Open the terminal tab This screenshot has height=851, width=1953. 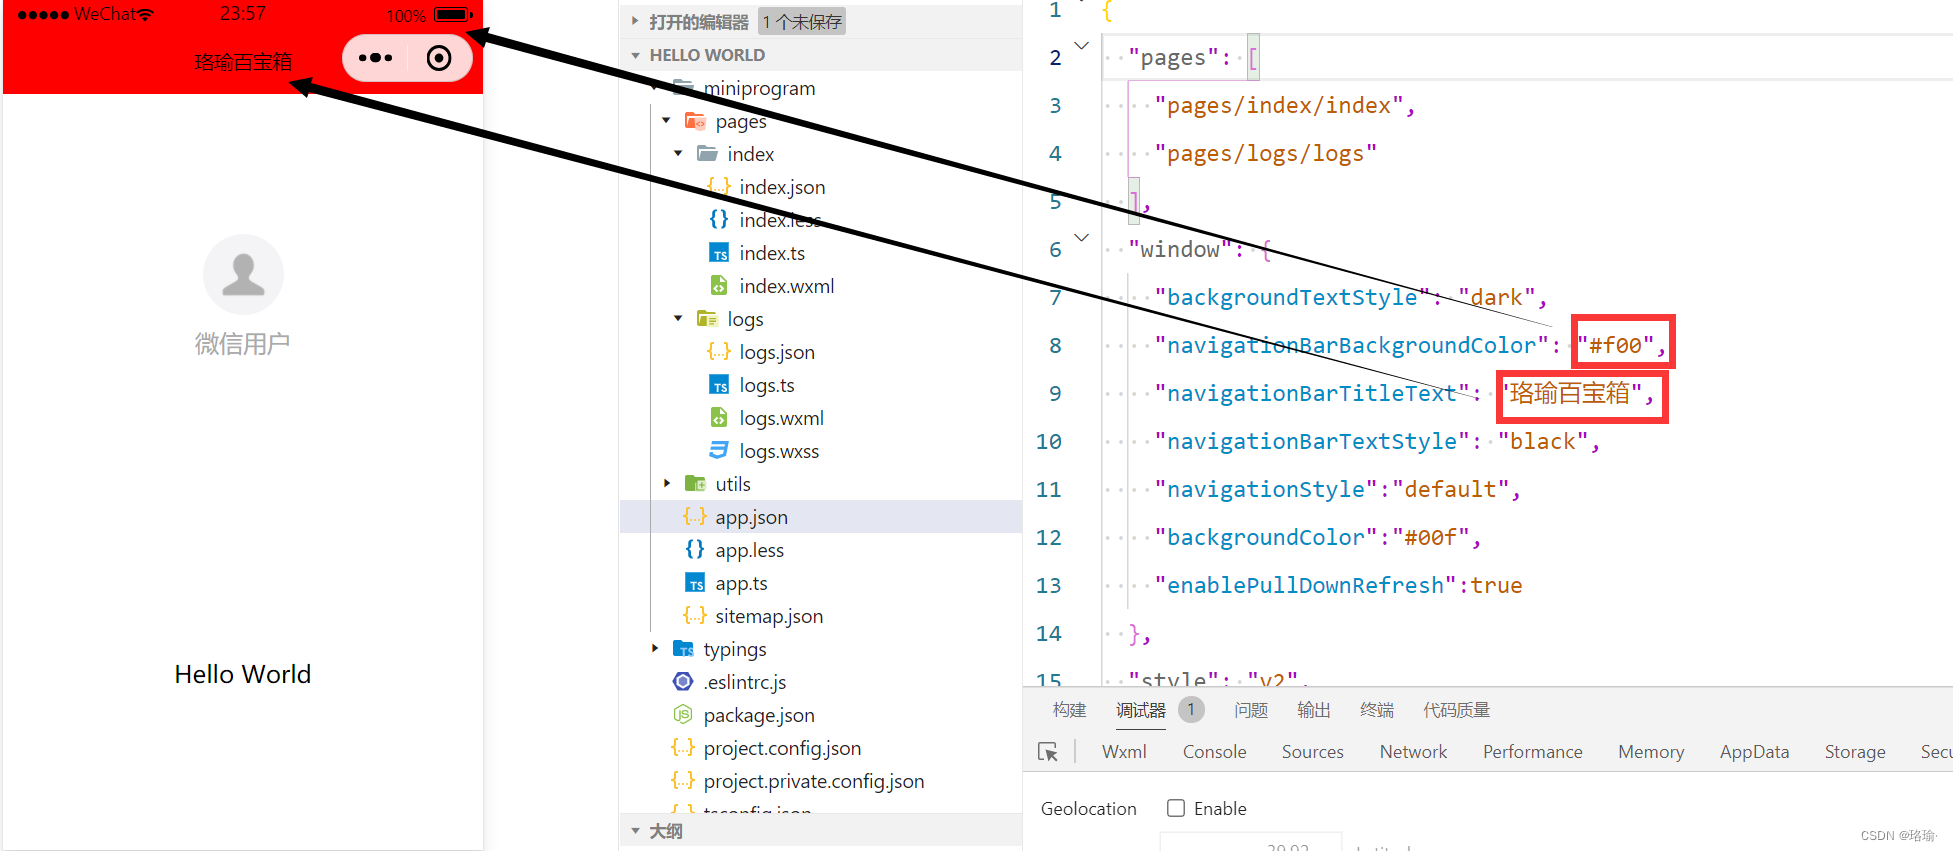coord(1377,710)
